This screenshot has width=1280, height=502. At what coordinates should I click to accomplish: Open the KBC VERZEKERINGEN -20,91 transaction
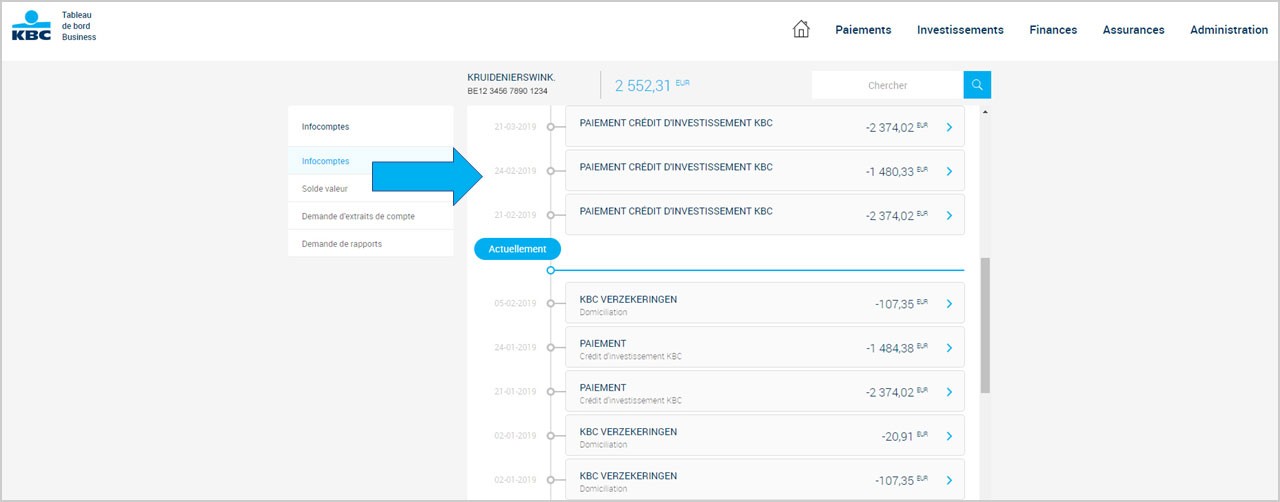tap(765, 435)
